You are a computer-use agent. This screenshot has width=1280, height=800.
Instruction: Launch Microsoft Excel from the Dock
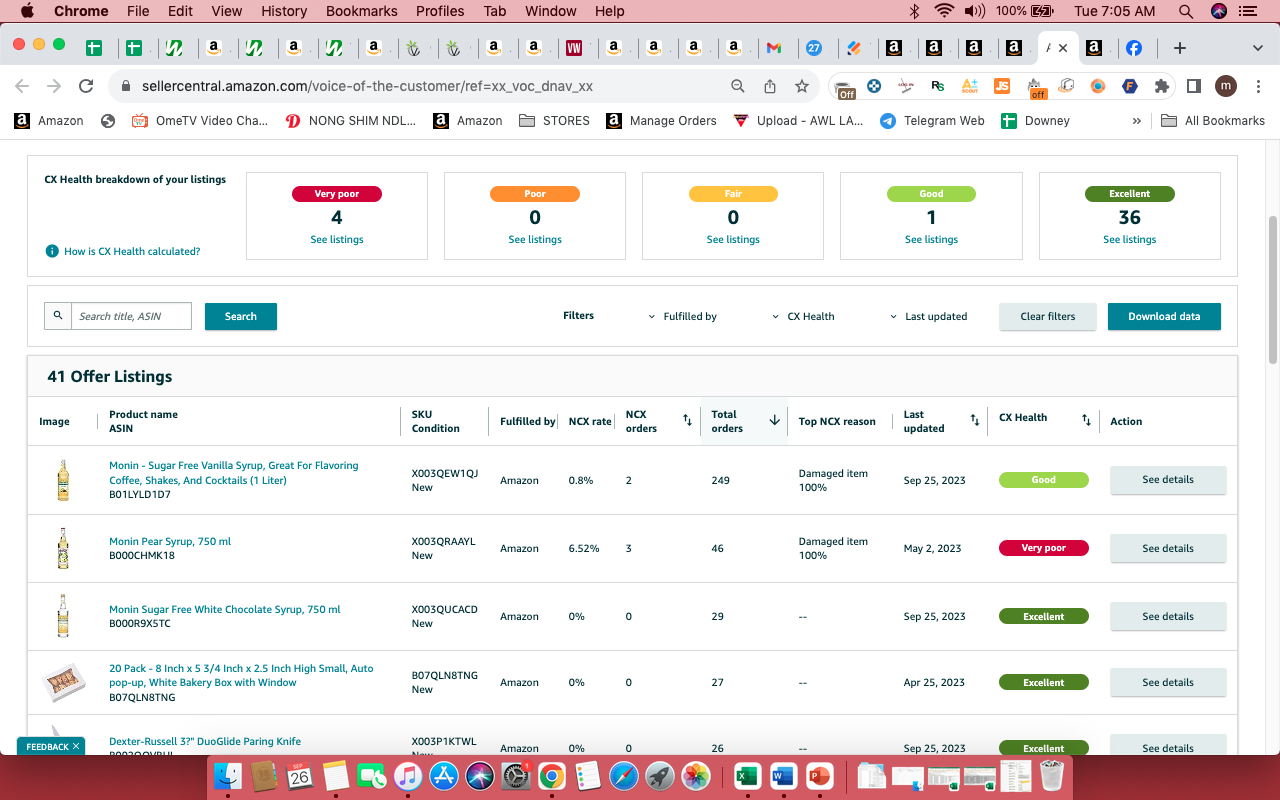(747, 775)
